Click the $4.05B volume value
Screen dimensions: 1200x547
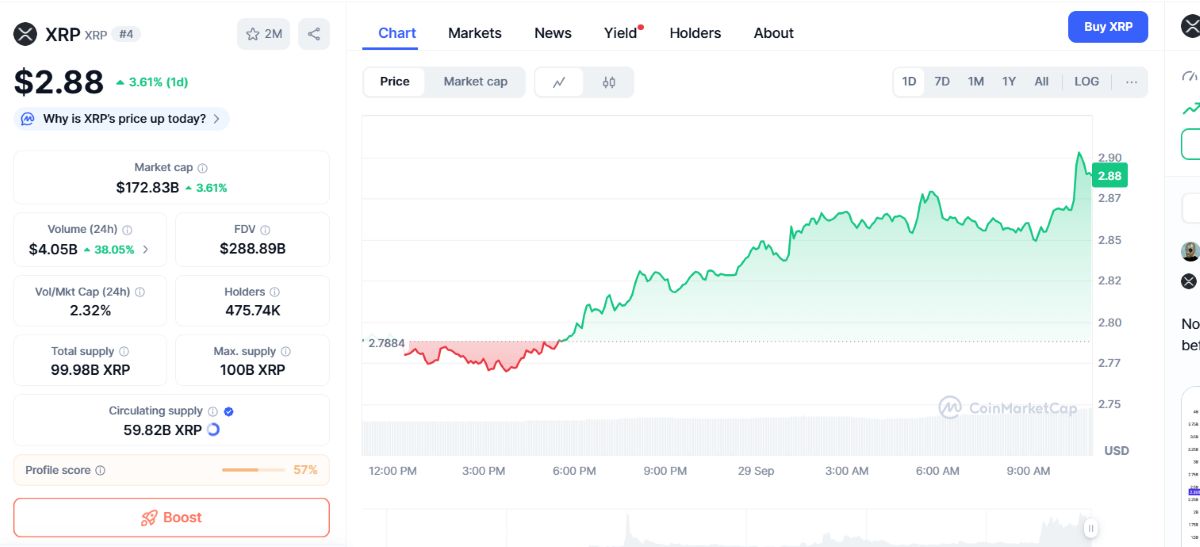(x=53, y=249)
